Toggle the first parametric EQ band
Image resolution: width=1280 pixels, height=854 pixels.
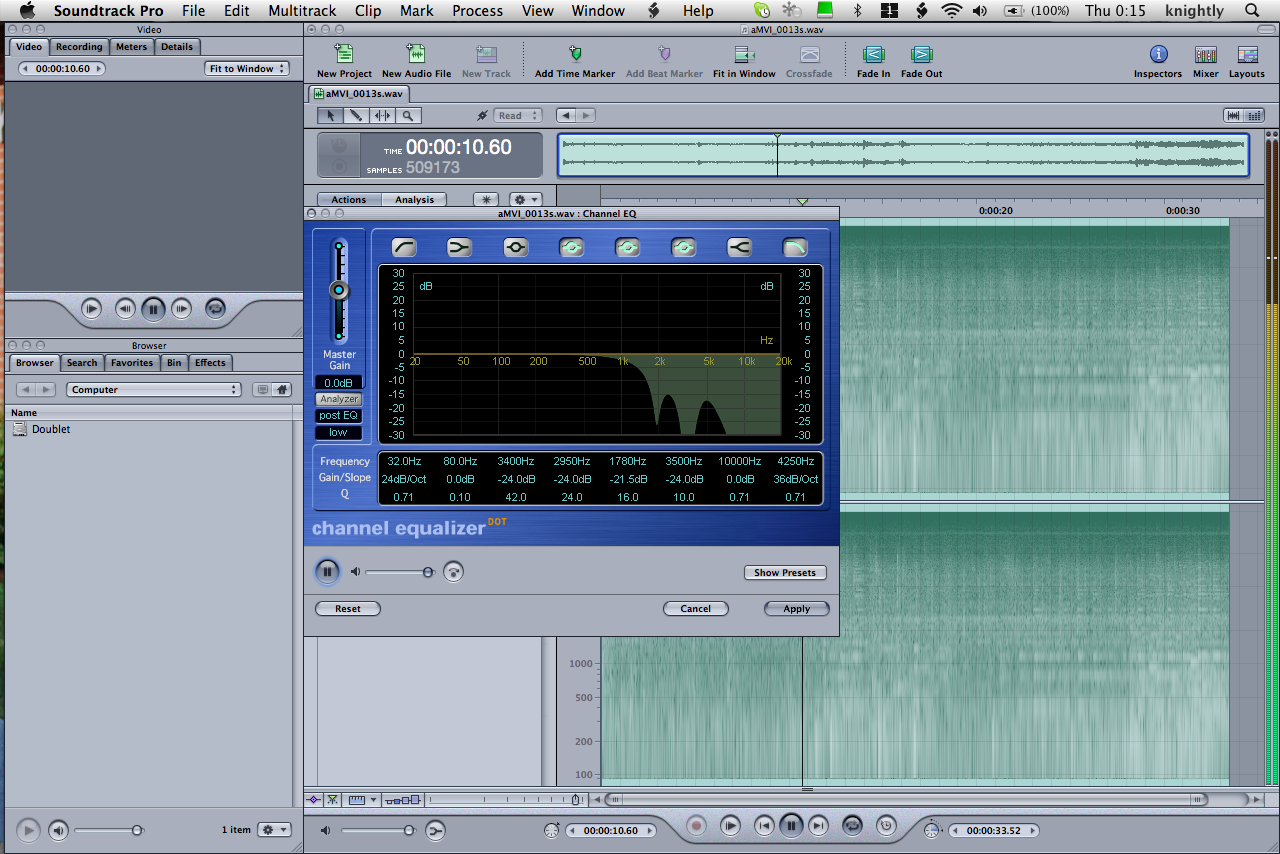coord(515,247)
